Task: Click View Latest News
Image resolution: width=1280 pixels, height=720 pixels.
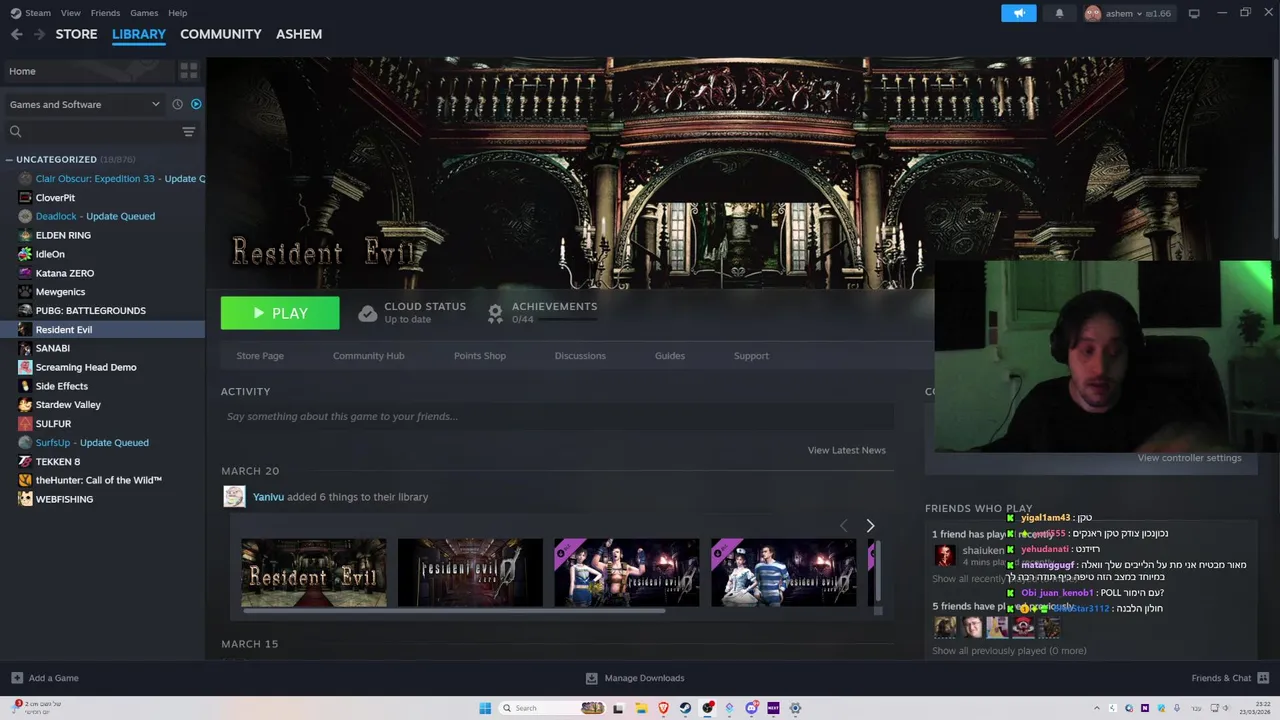Action: click(846, 450)
